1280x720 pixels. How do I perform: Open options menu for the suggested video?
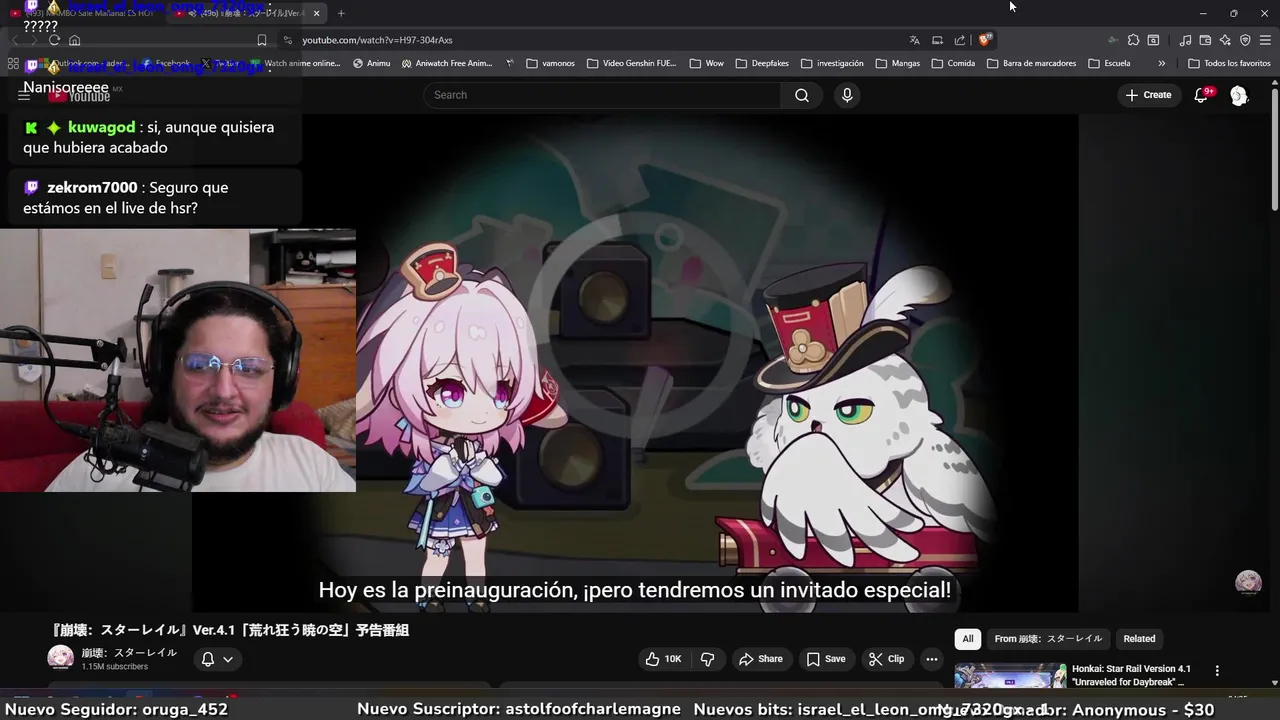(x=1217, y=671)
